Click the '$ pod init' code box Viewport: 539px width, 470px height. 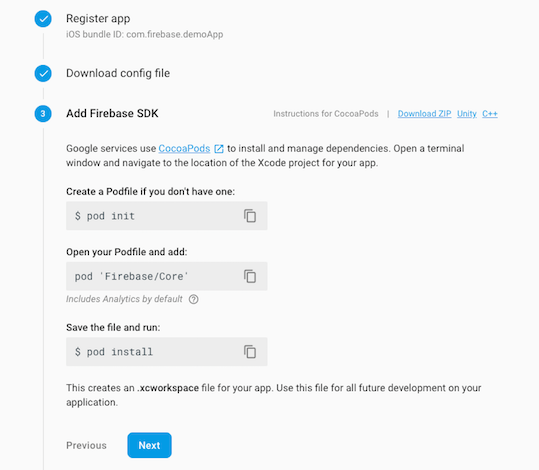[167, 216]
